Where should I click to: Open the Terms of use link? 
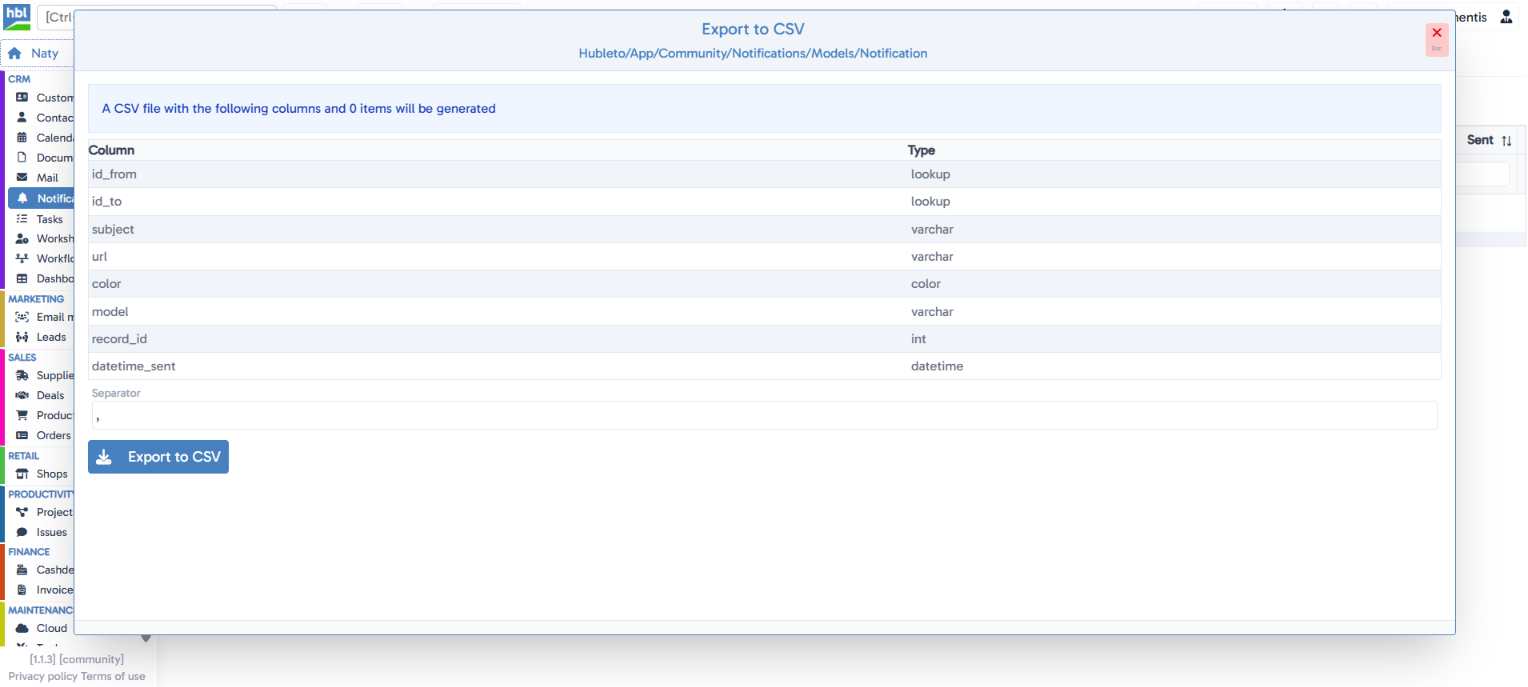click(x=113, y=677)
